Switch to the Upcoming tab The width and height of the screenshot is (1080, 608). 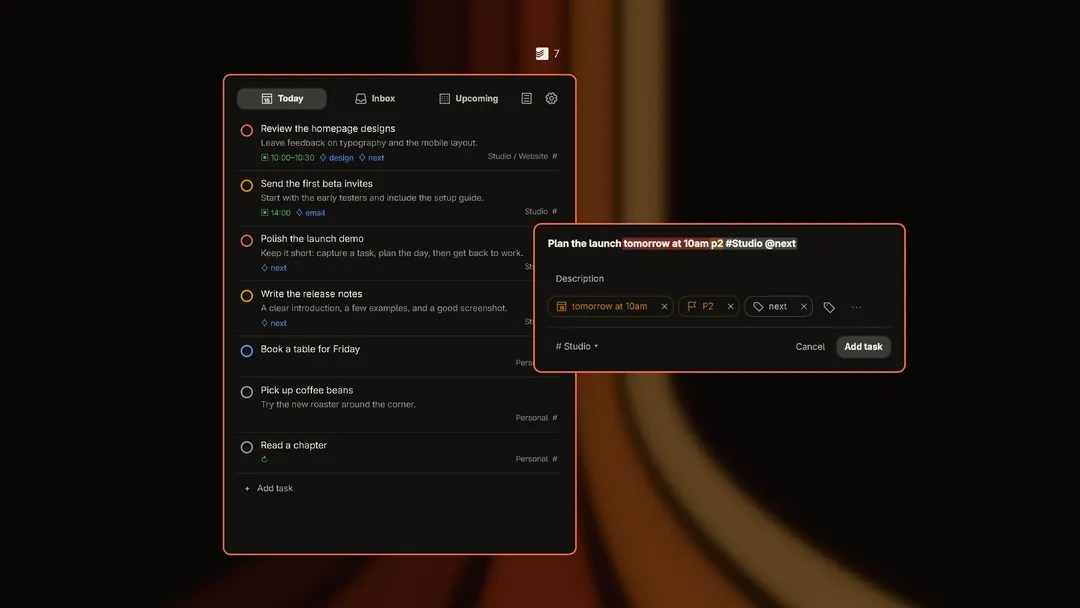pos(468,98)
